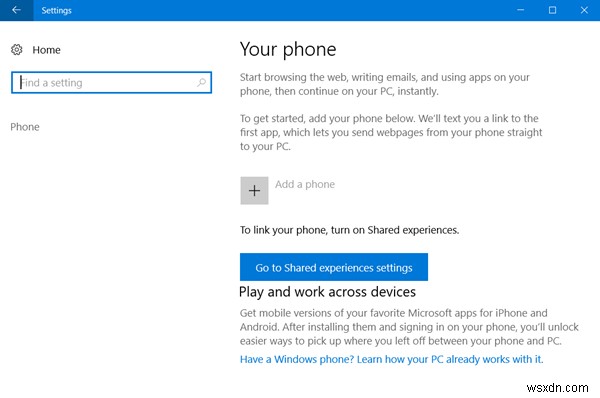The height and width of the screenshot is (398, 600).
Task: Select Phone in the sidebar
Action: pos(25,127)
